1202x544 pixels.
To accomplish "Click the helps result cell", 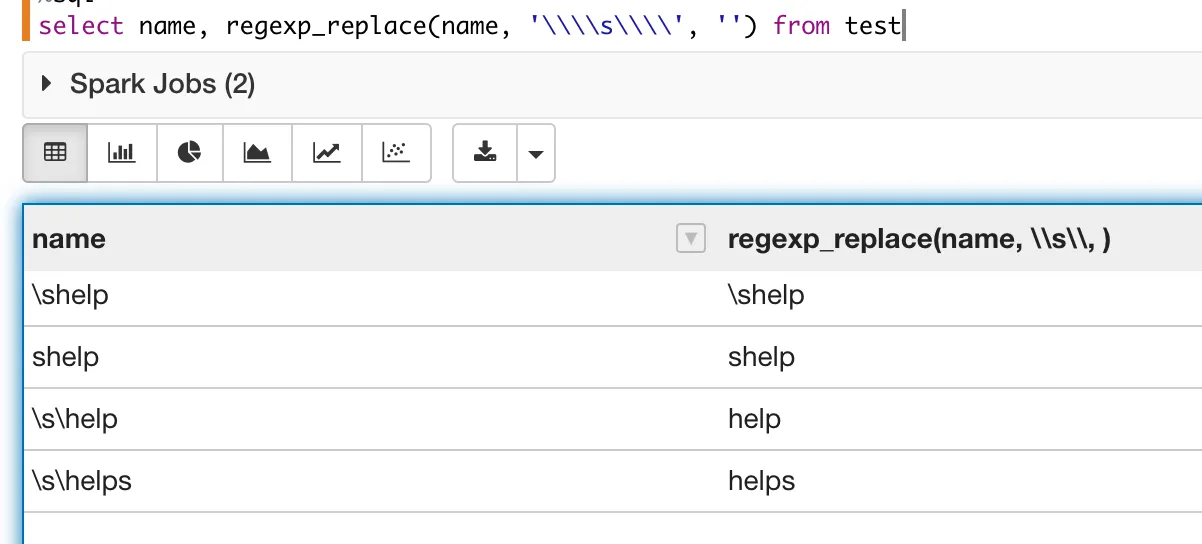I will click(x=761, y=481).
